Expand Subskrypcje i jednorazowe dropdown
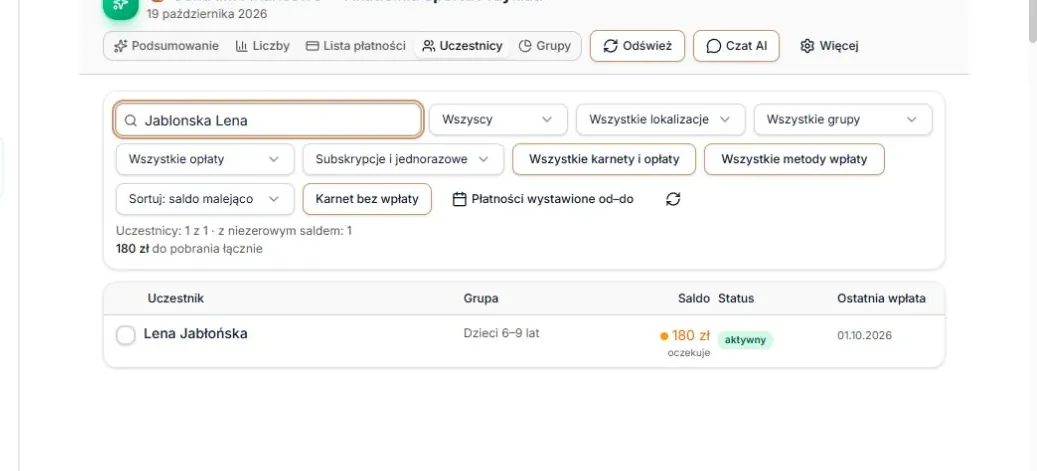The image size is (1037, 471). [403, 159]
